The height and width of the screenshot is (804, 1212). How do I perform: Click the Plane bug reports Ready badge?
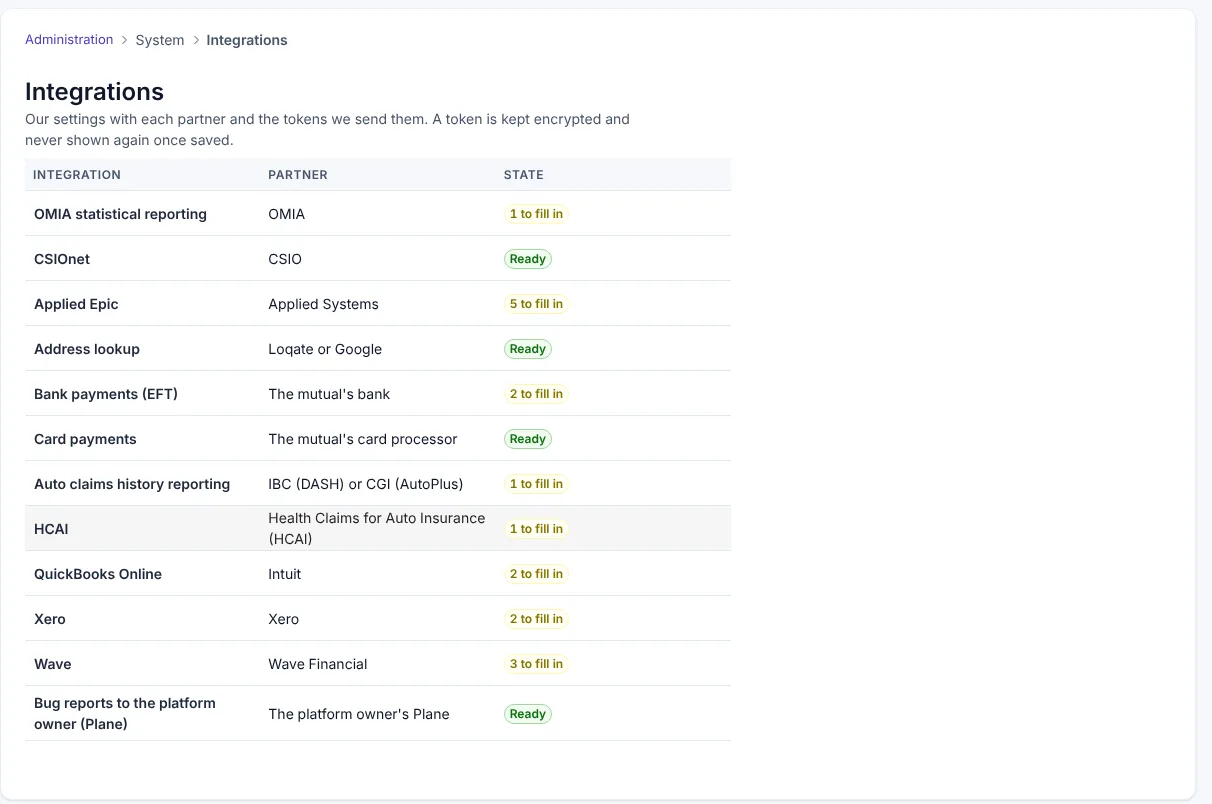(x=528, y=714)
